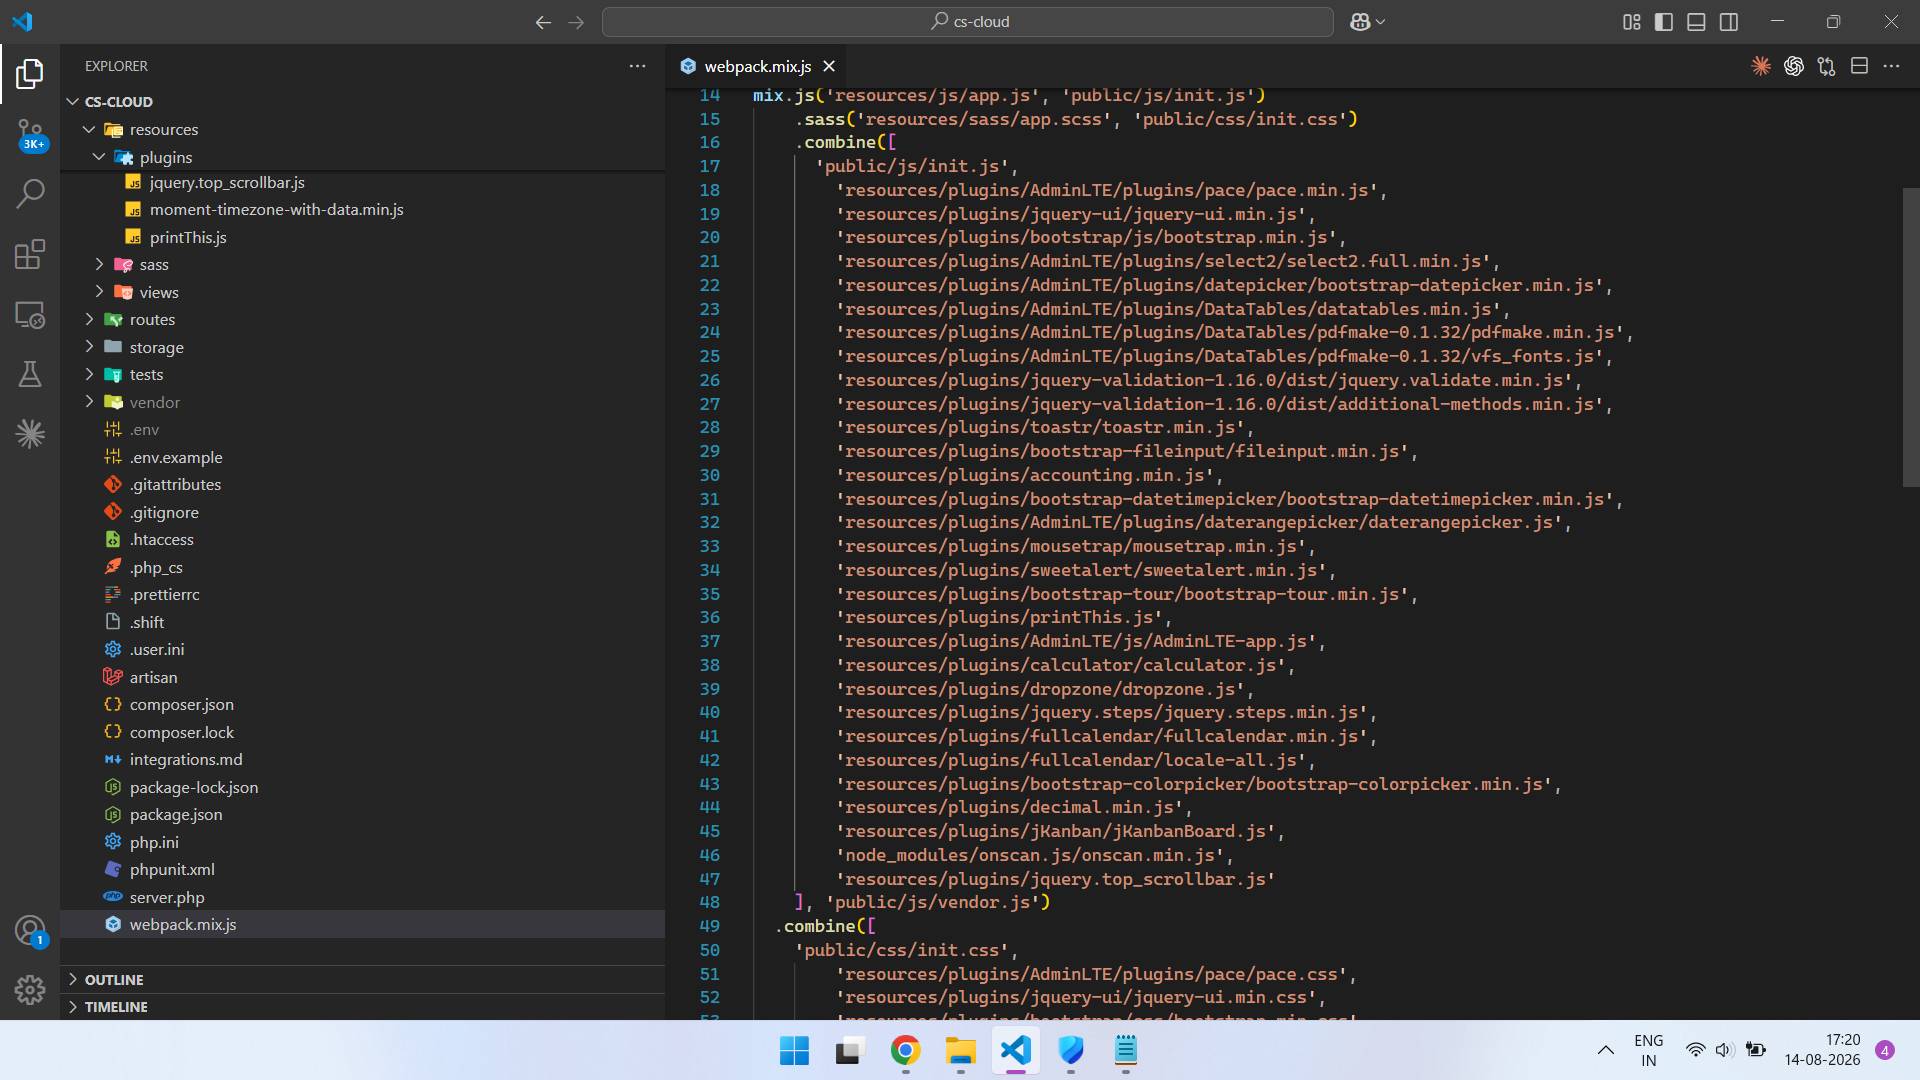This screenshot has height=1080, width=1920.
Task: Click the editor vertical scrollbar thumb
Action: [1911, 337]
